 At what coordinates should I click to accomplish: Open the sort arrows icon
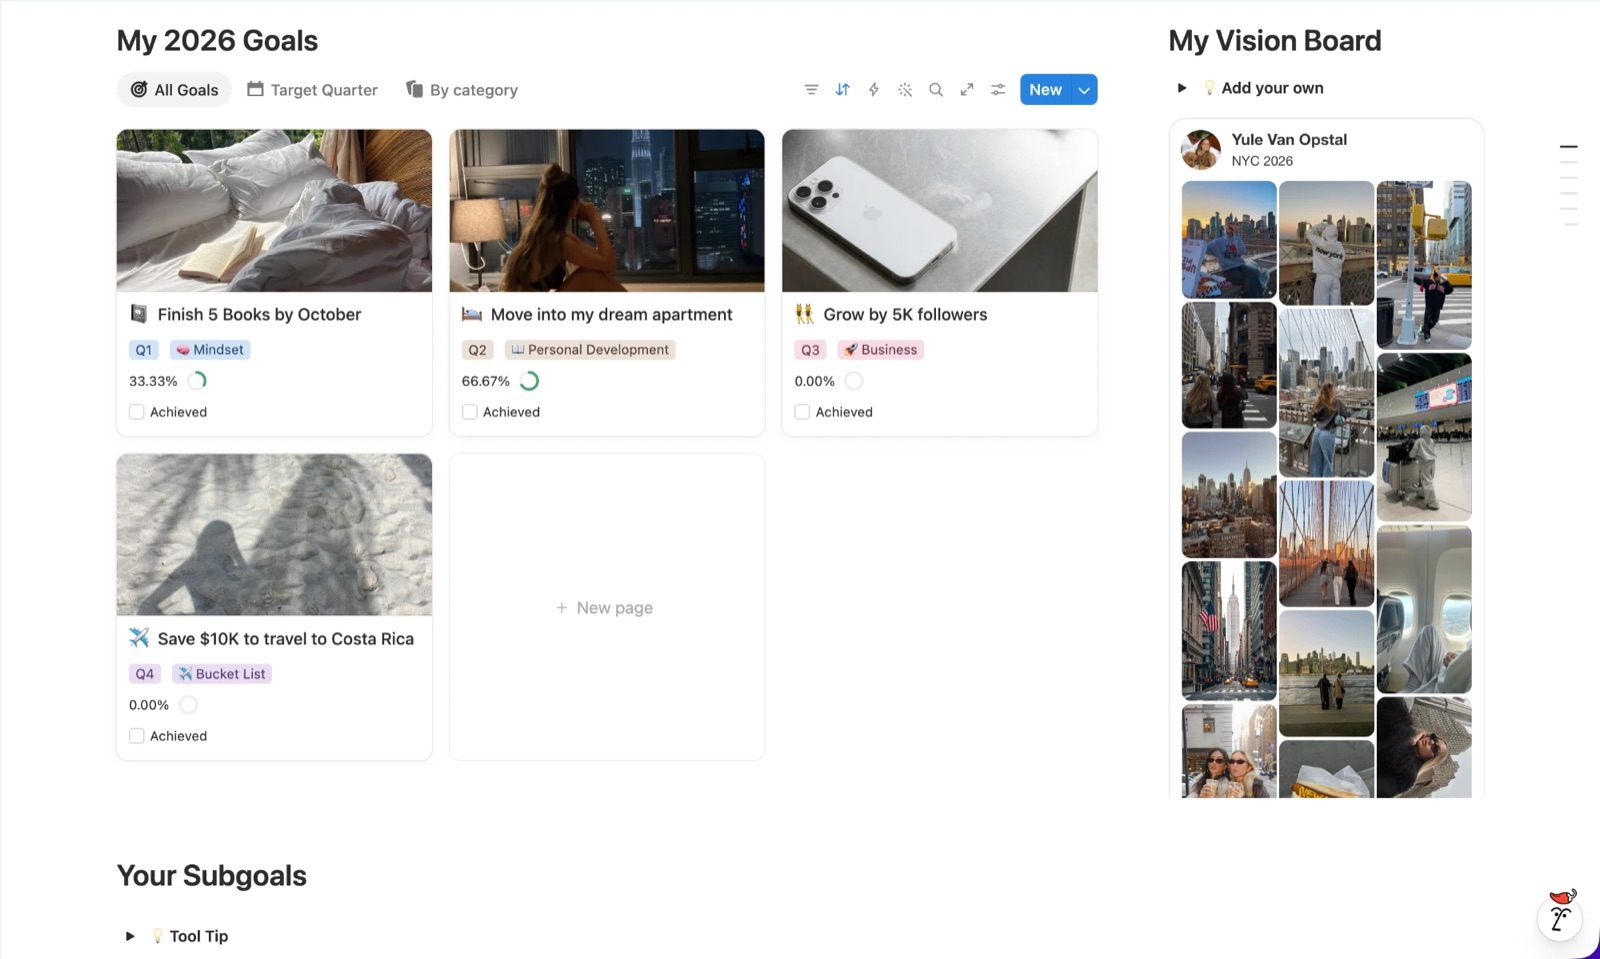[842, 90]
